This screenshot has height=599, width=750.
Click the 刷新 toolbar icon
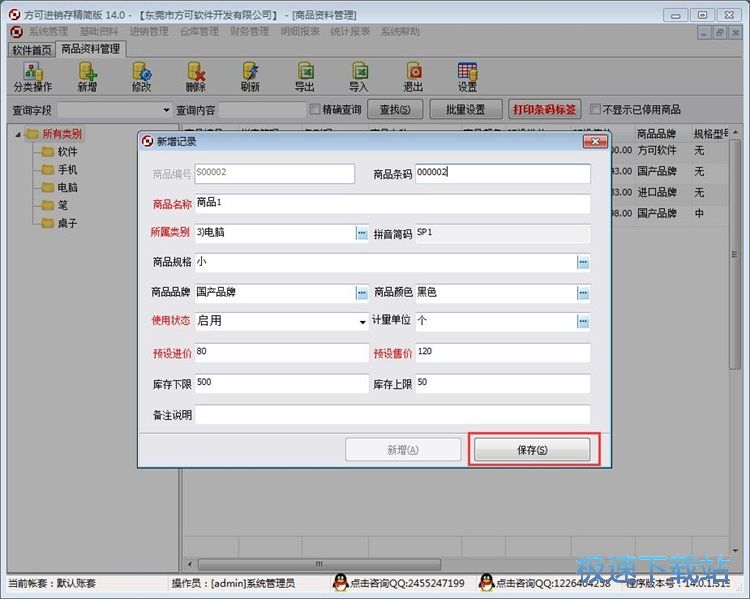click(x=250, y=77)
